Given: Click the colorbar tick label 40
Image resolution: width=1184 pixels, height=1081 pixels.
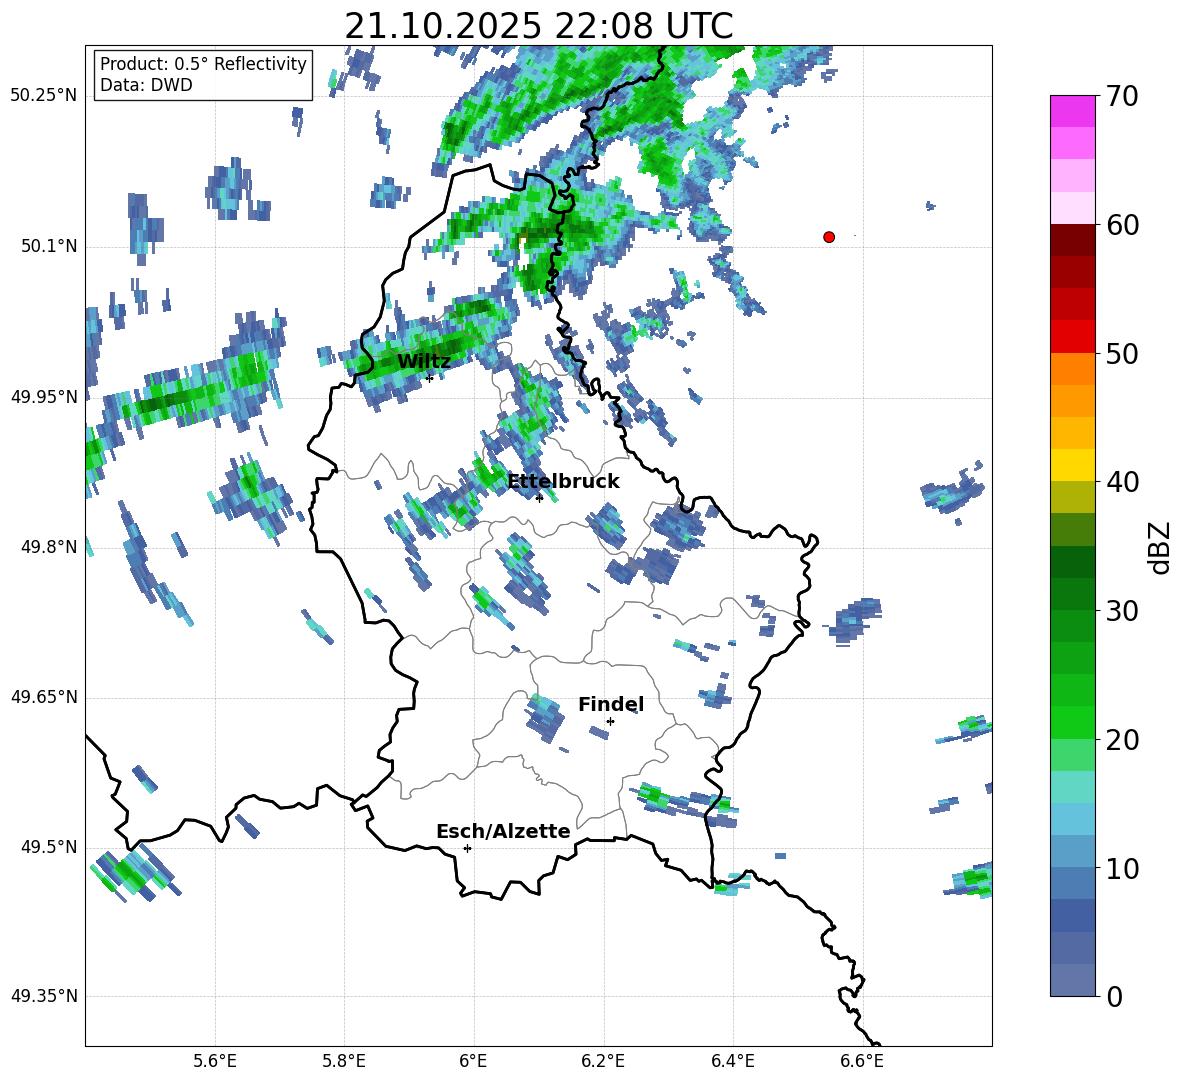Looking at the screenshot, I should [1123, 482].
